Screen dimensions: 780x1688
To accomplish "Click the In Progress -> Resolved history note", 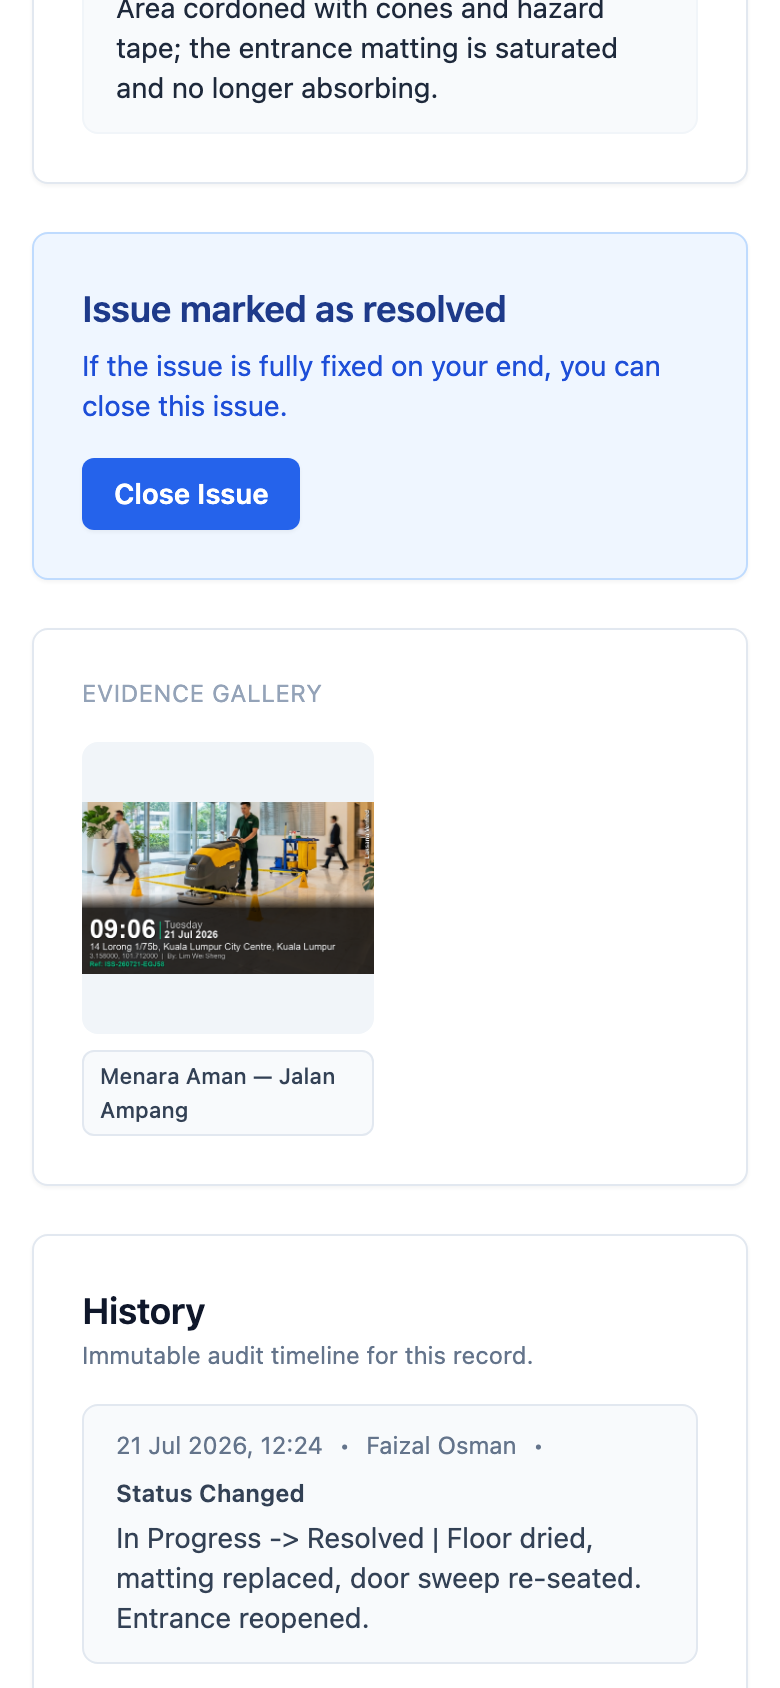I will click(x=379, y=1578).
